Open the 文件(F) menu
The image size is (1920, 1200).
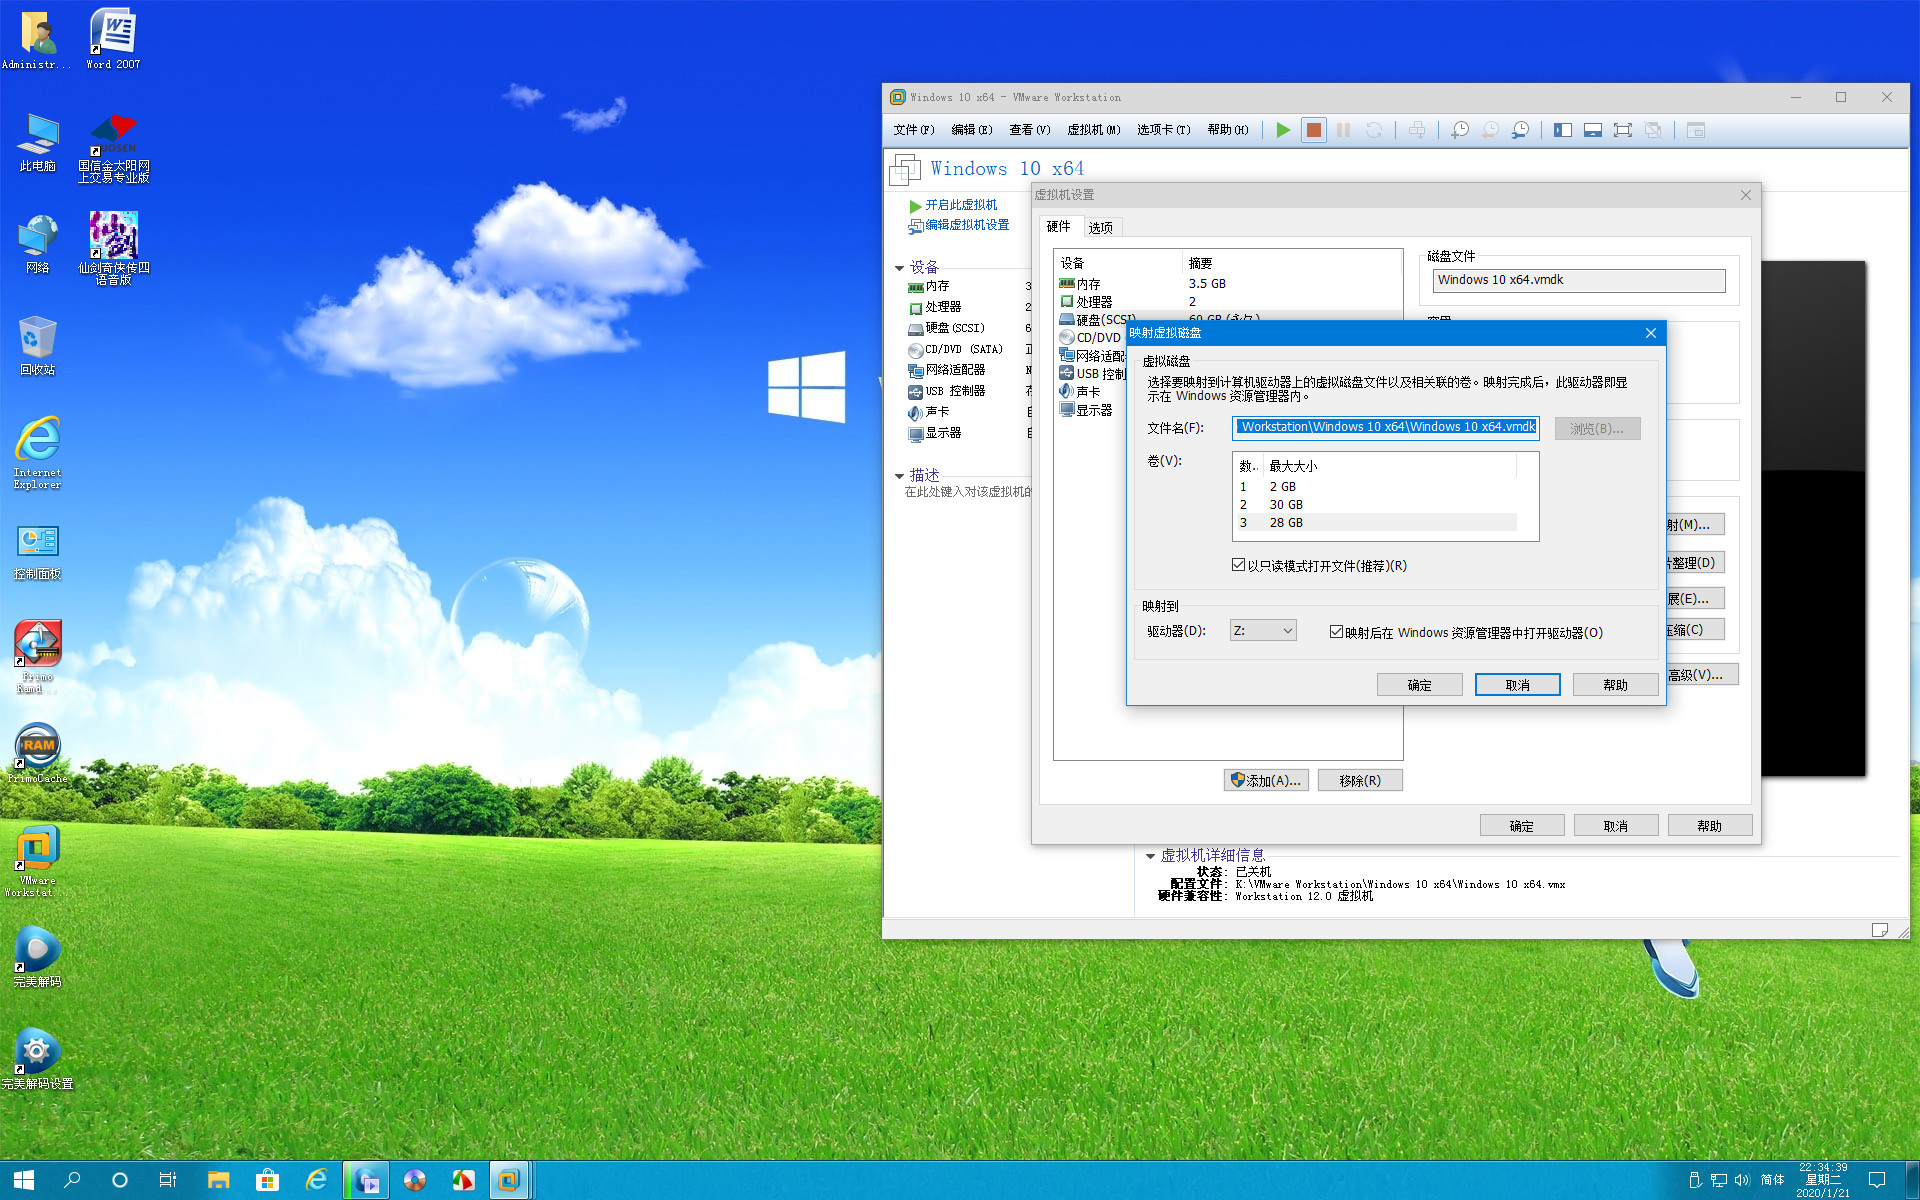point(914,130)
